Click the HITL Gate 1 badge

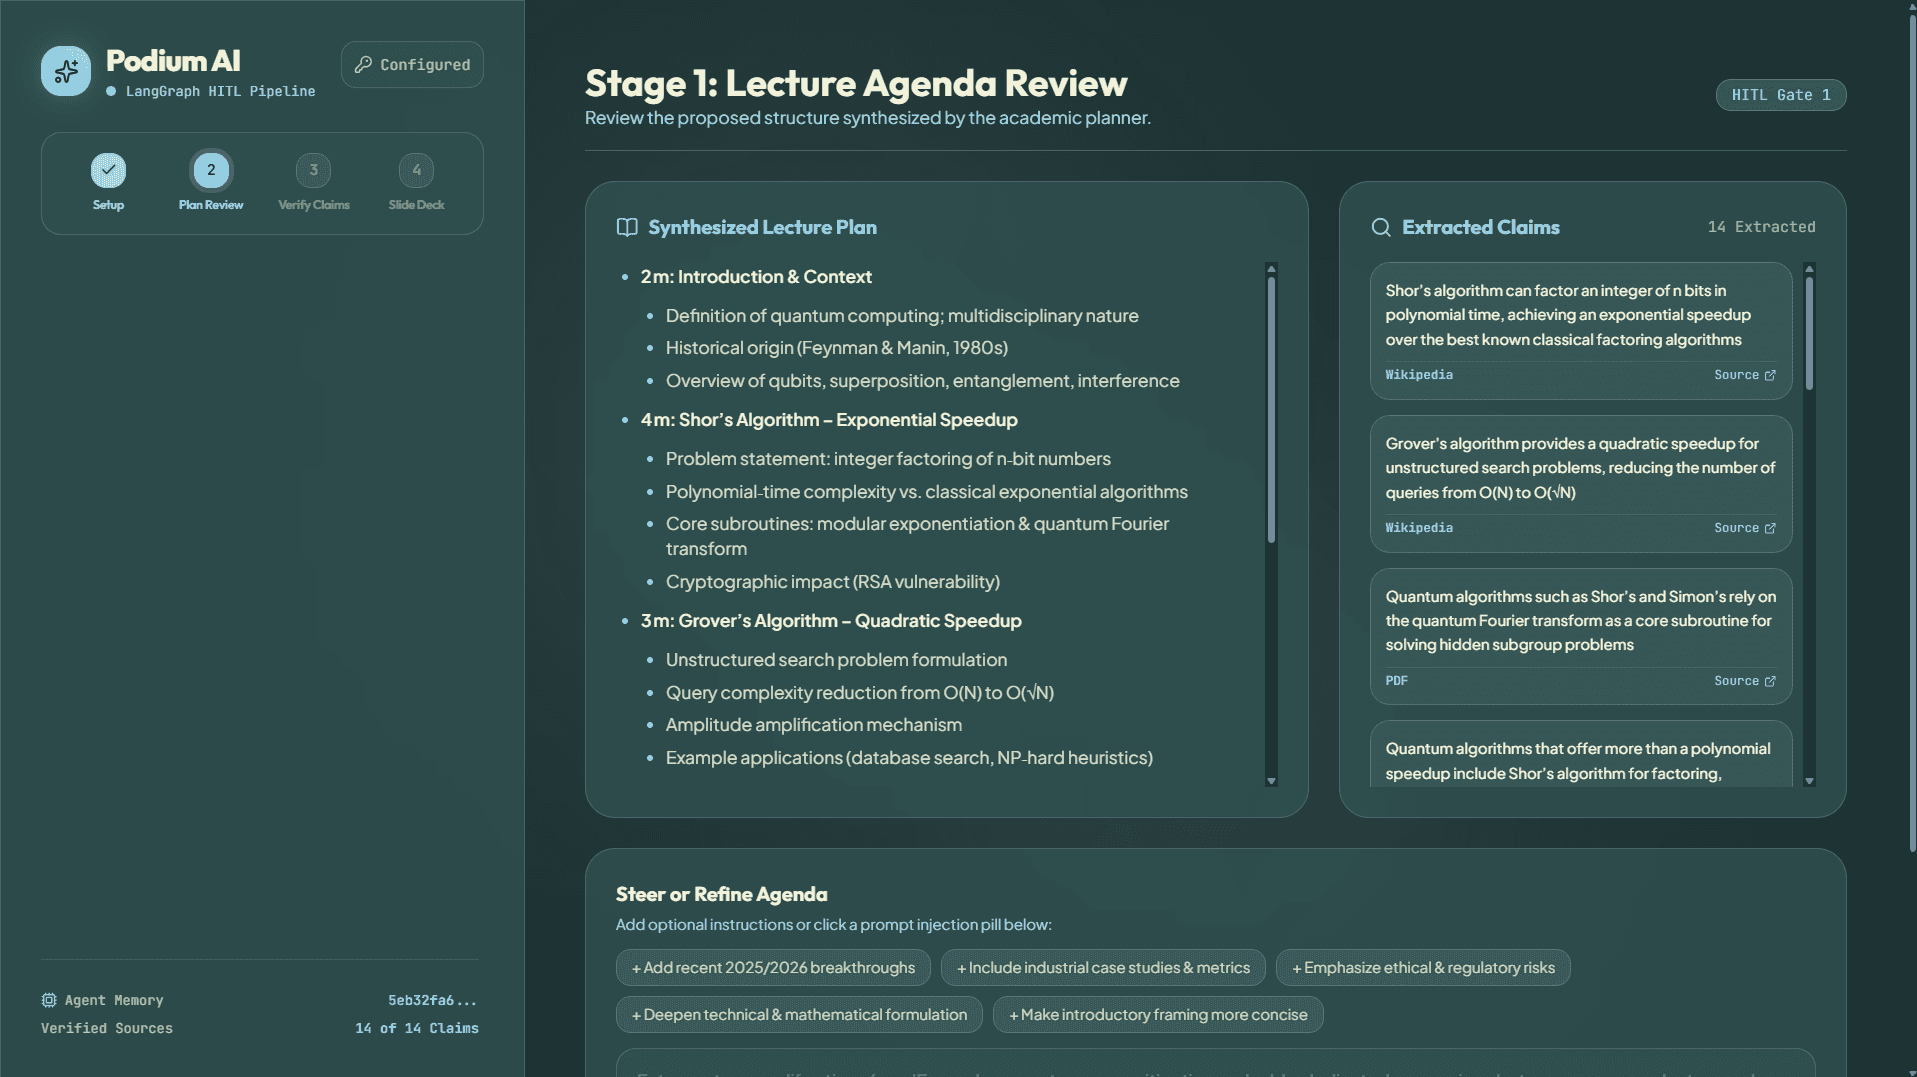point(1781,95)
